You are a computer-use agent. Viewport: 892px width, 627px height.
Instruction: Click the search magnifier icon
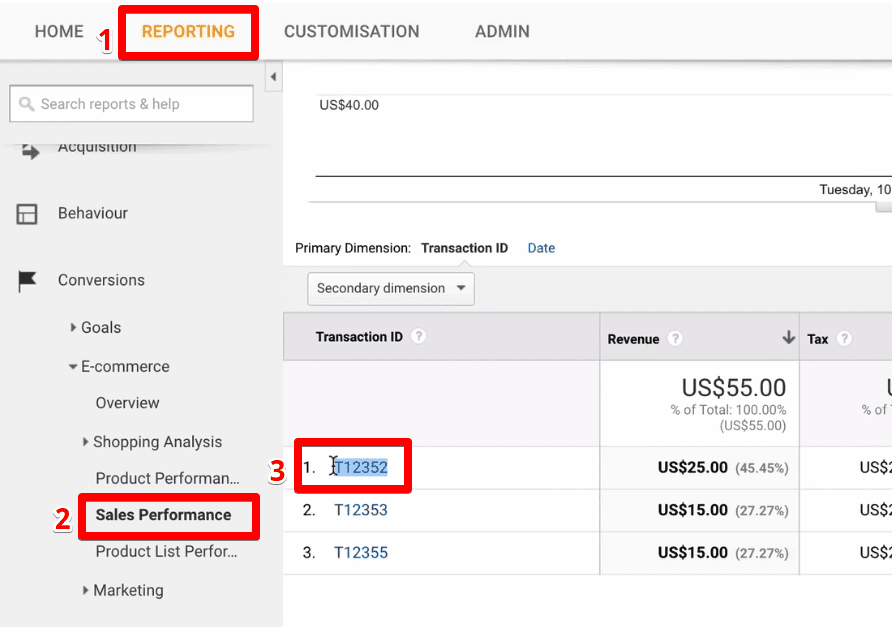26,104
